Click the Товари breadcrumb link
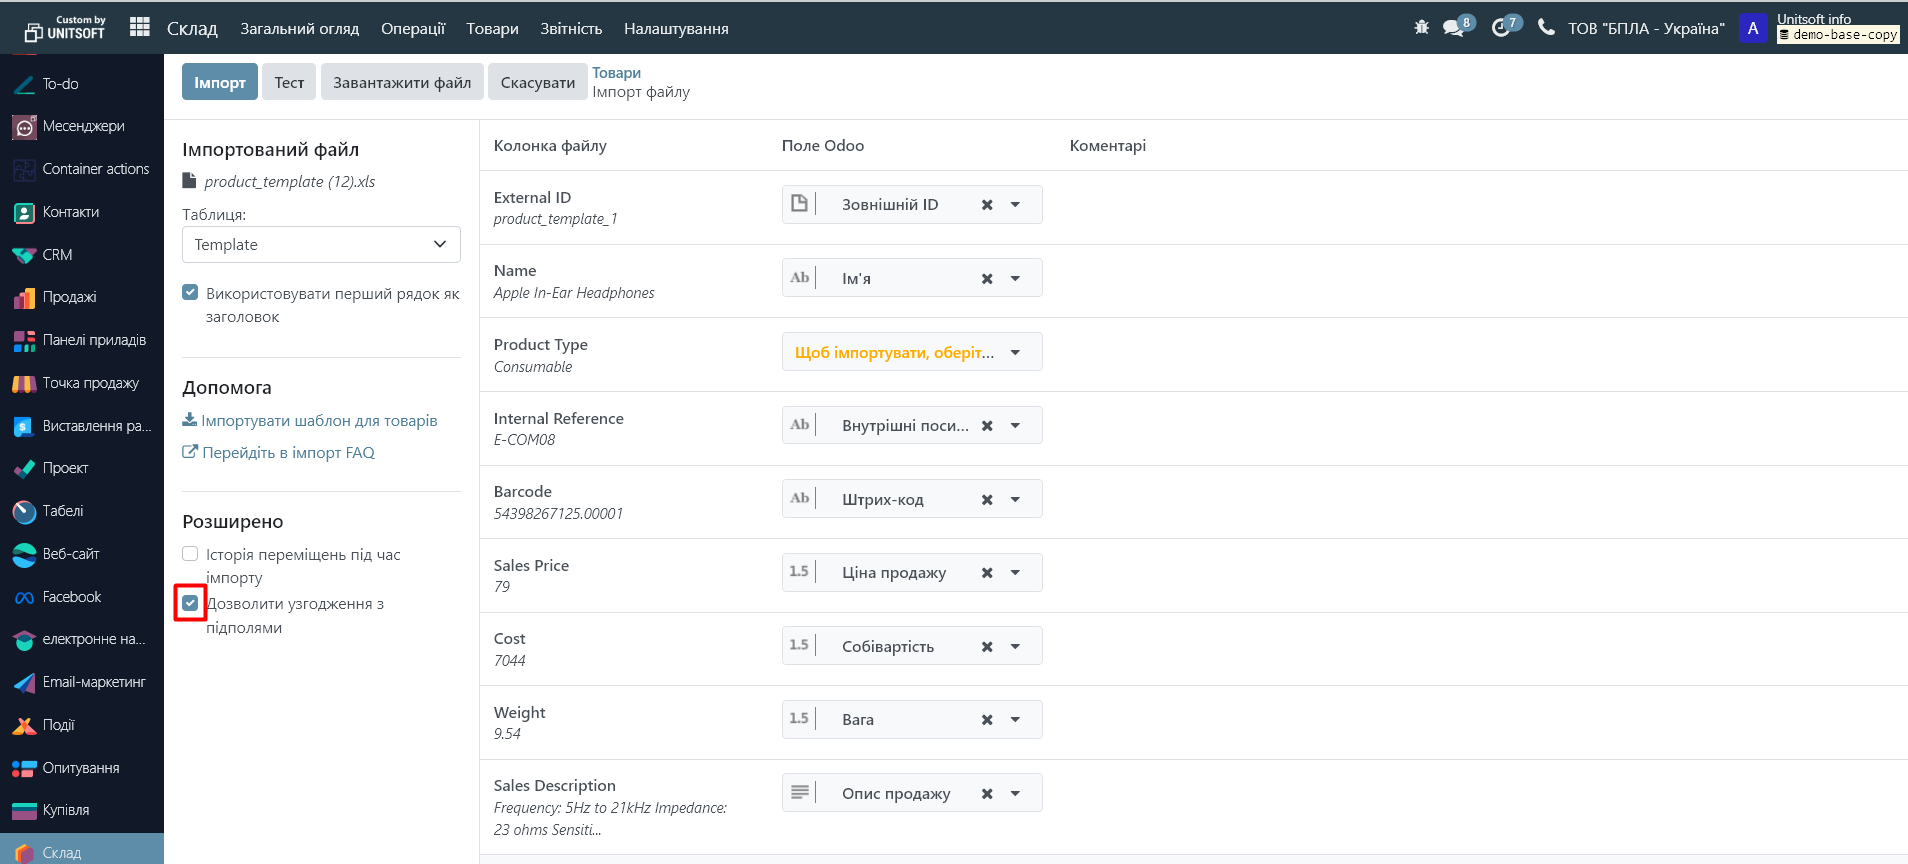 pyautogui.click(x=616, y=73)
